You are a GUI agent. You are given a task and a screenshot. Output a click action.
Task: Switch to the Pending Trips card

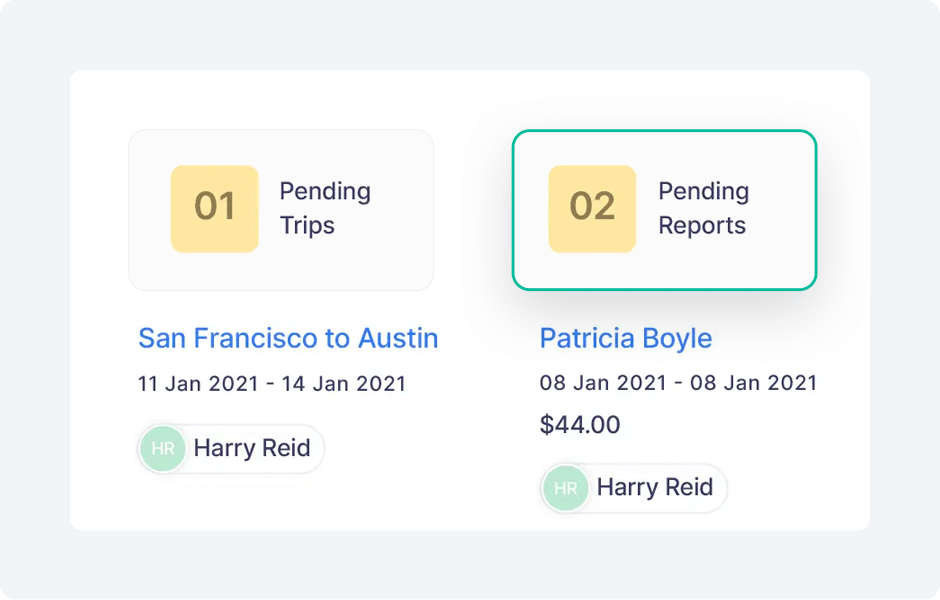281,210
